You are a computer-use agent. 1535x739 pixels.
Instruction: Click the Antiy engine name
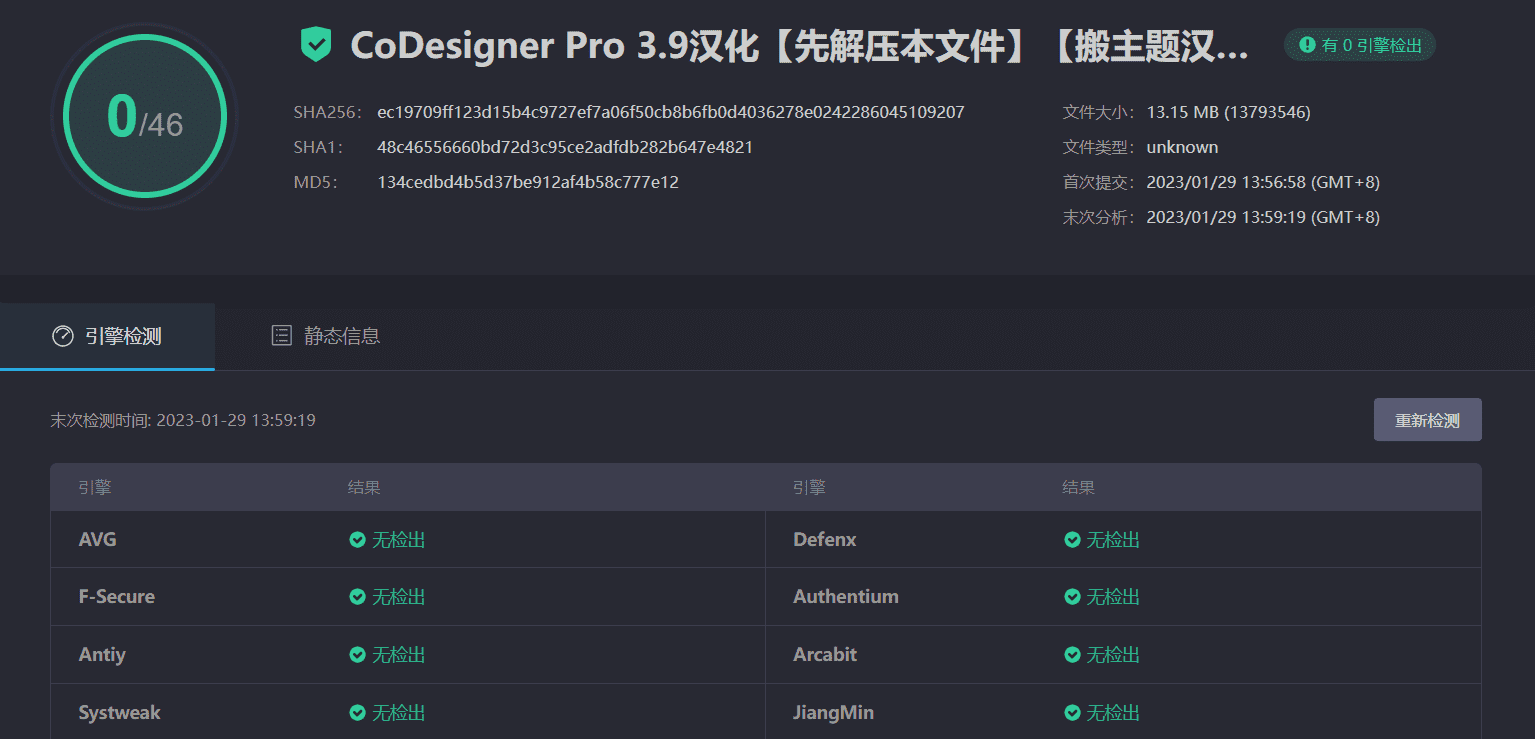(102, 655)
